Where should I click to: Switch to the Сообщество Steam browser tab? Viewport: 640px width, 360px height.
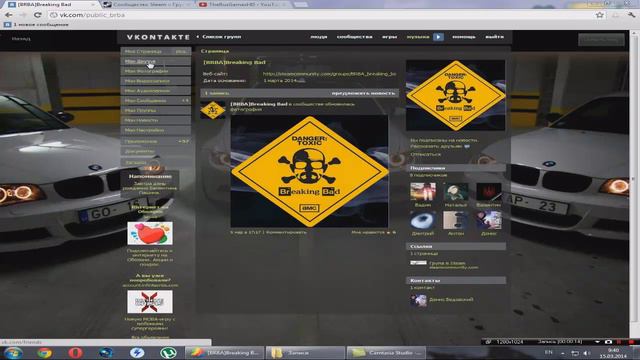point(146,5)
